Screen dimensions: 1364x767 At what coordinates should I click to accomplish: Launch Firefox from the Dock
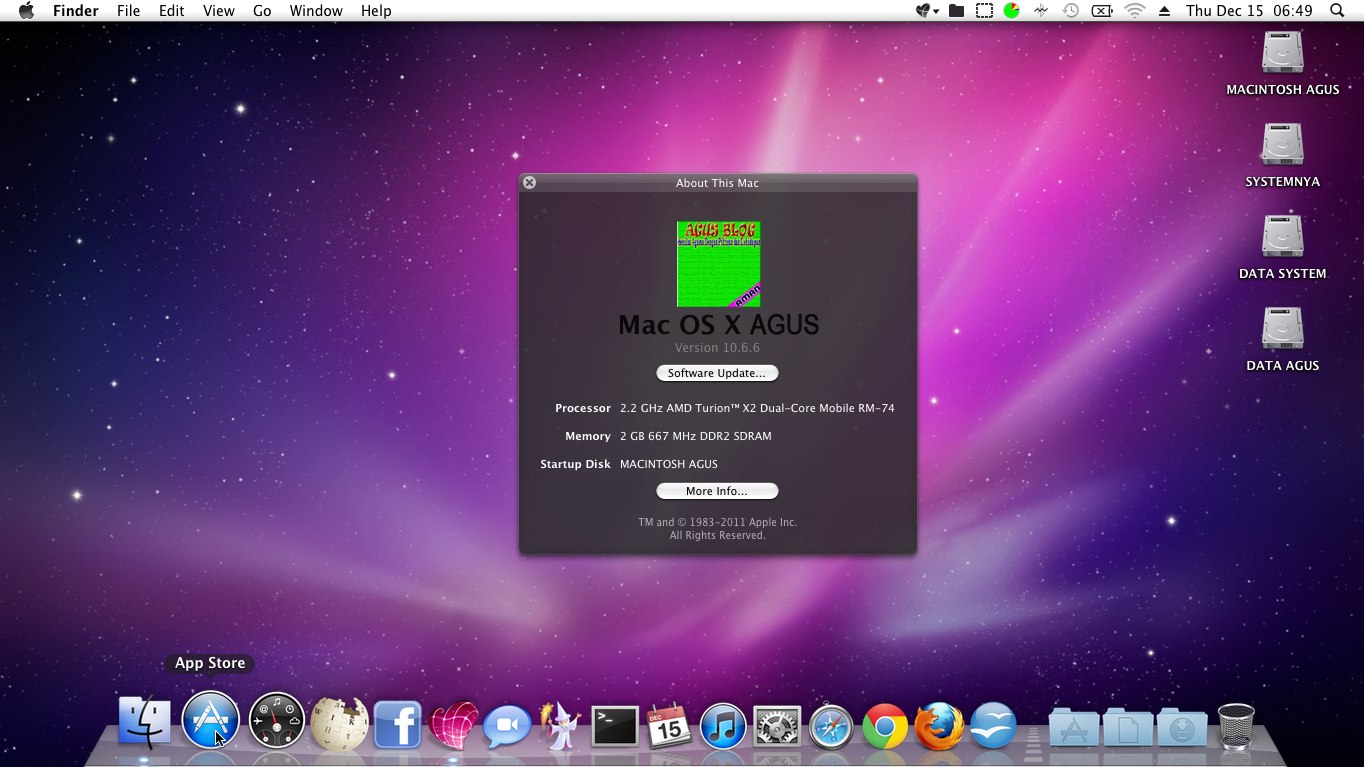pos(939,725)
